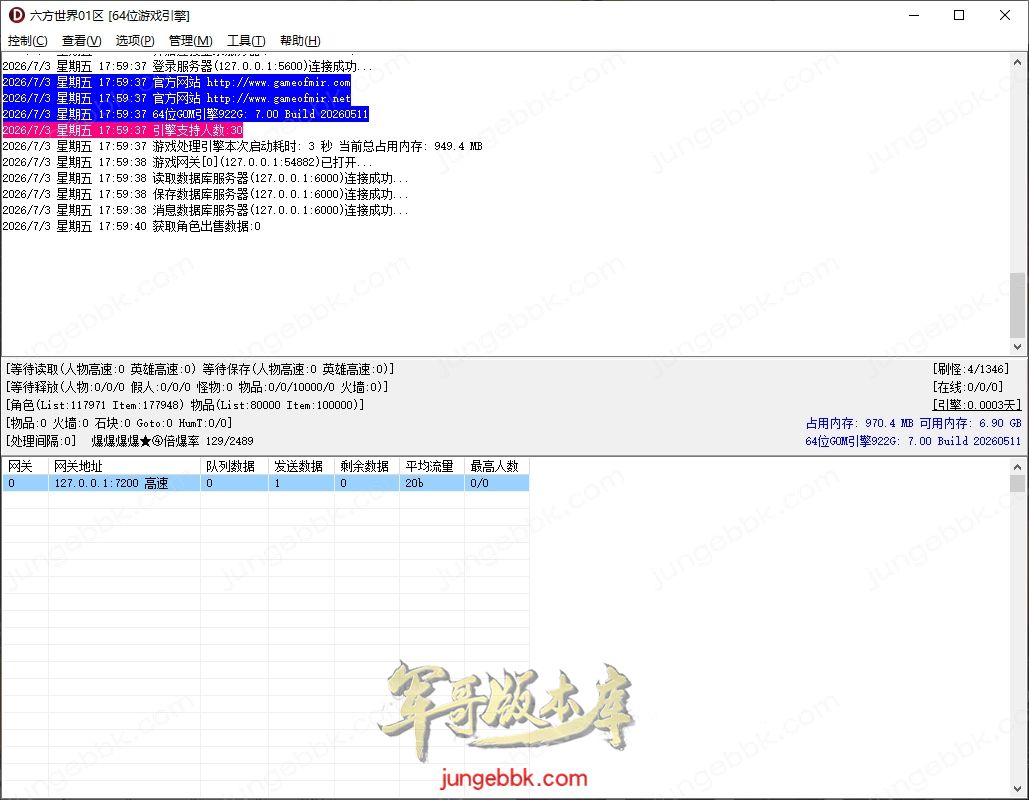Click gateway list scrollbar up arrow
The image size is (1029, 800).
(x=1017, y=467)
